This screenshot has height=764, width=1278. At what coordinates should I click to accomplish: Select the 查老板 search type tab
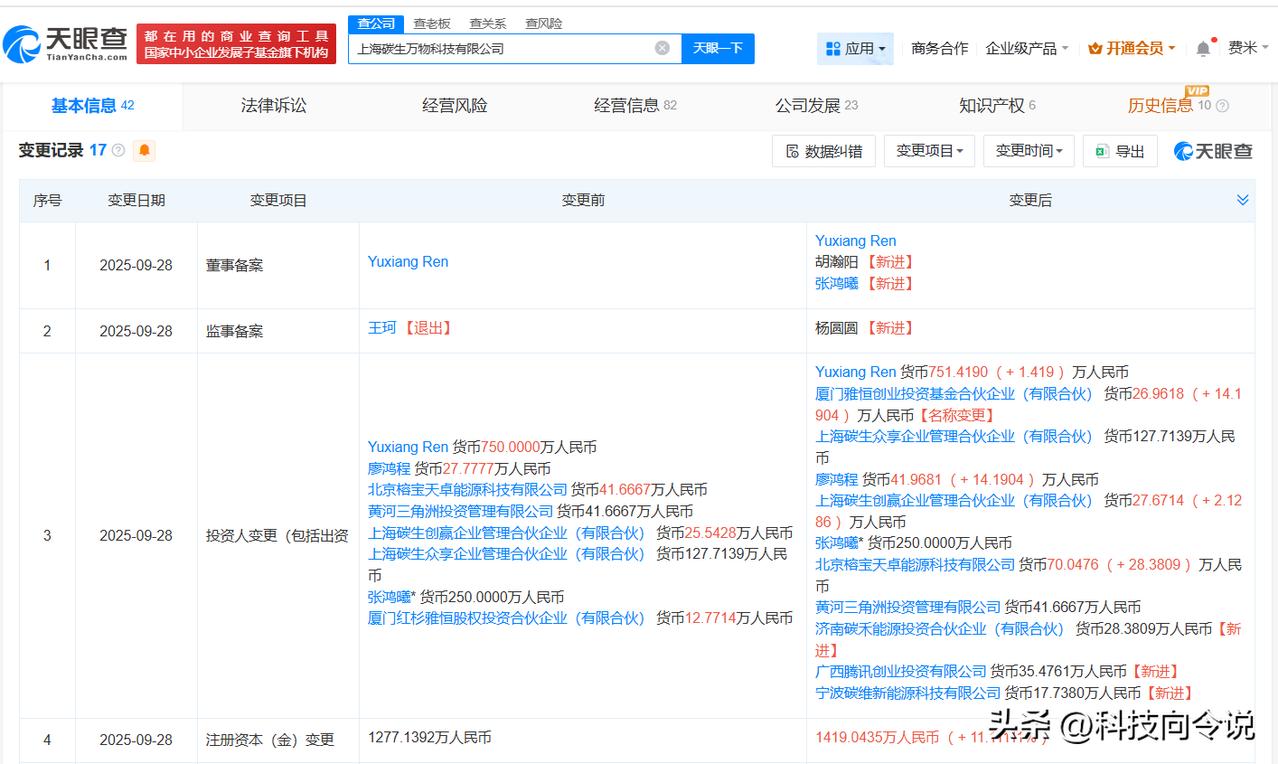[432, 23]
